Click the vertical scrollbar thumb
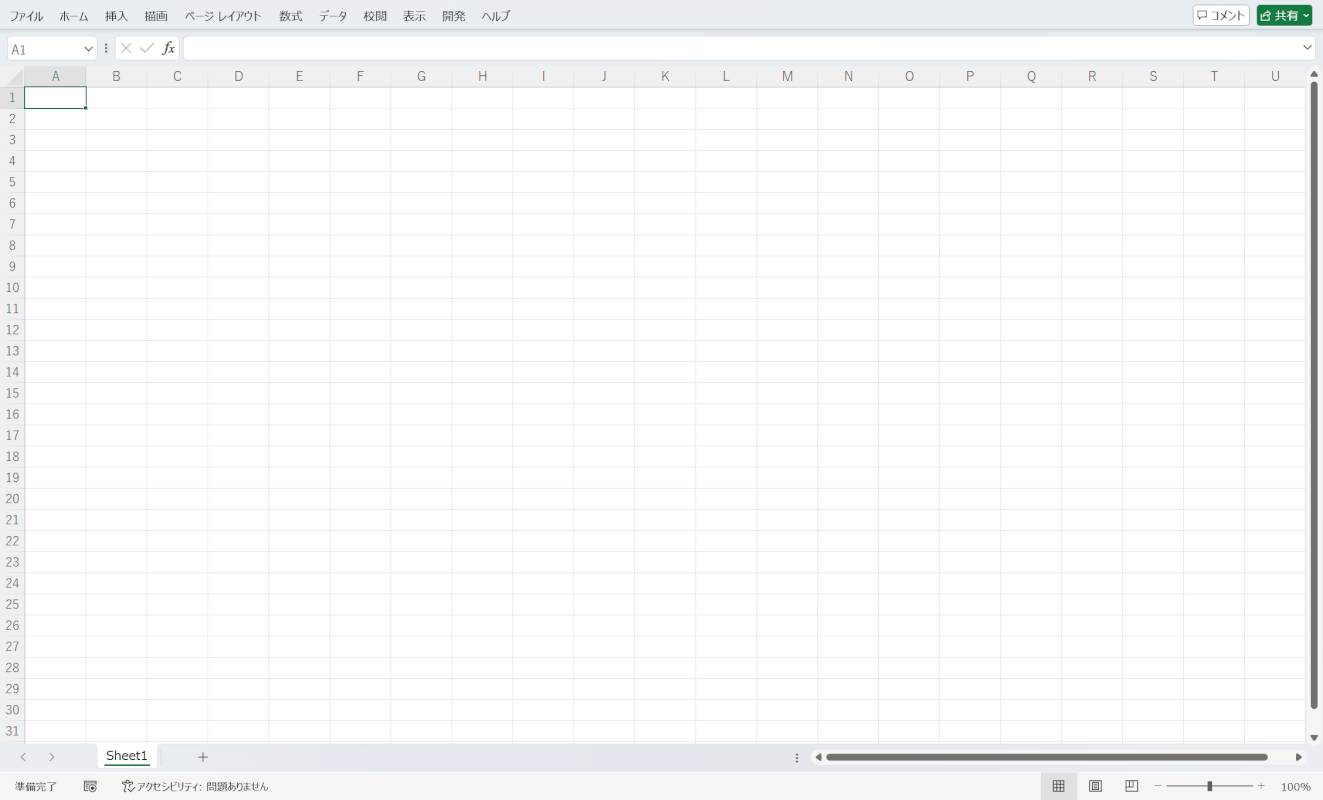The height and width of the screenshot is (800, 1323). pos(1314,393)
